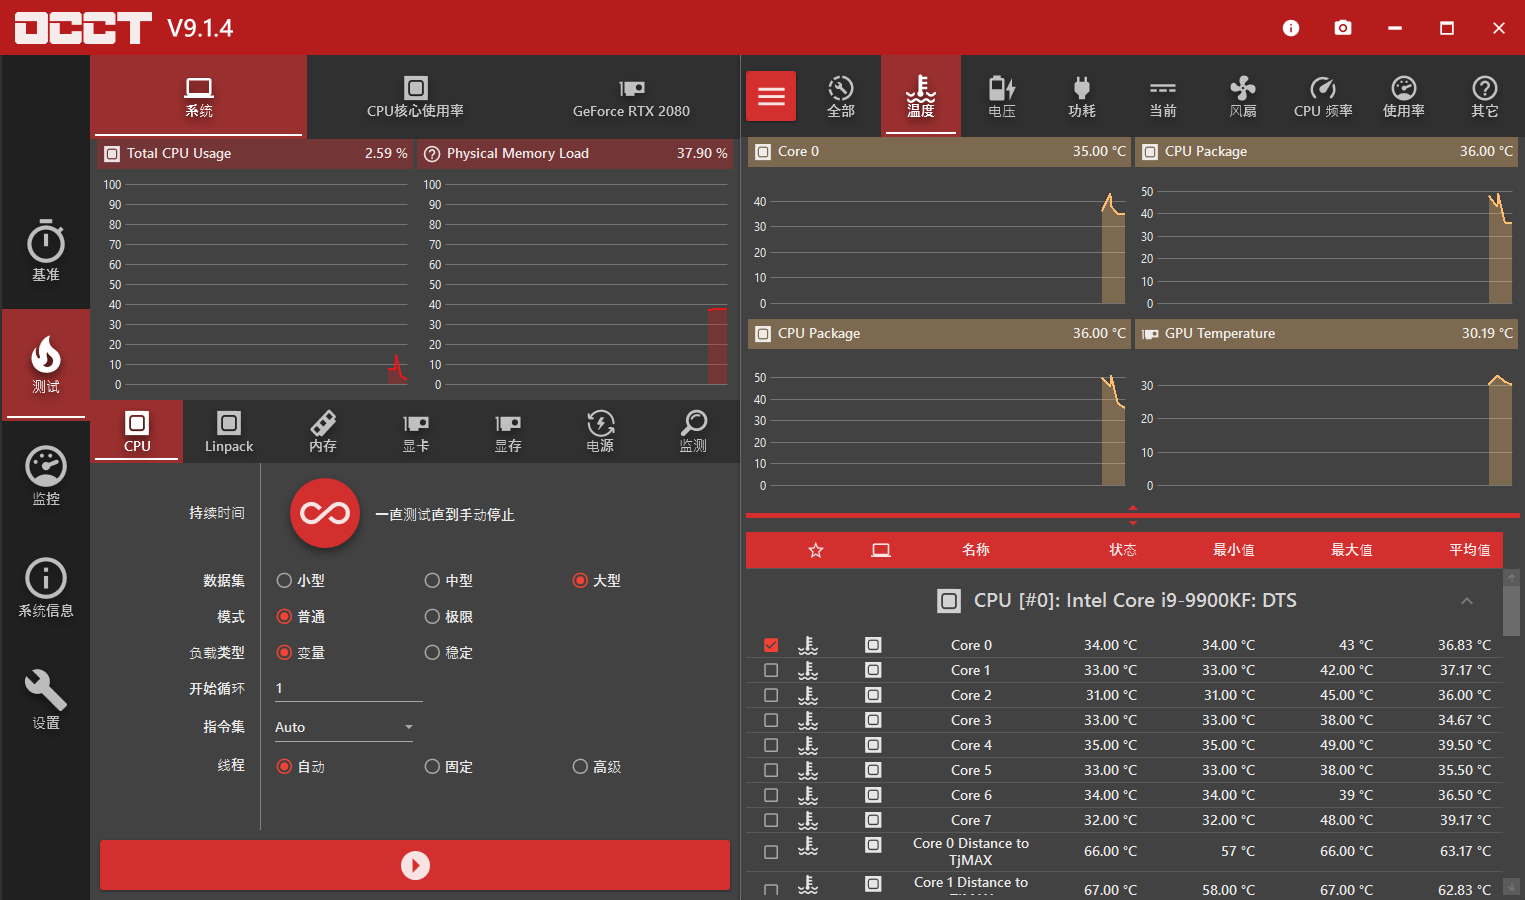This screenshot has height=900, width=1525.
Task: Start the test with the play button
Action: click(x=415, y=865)
